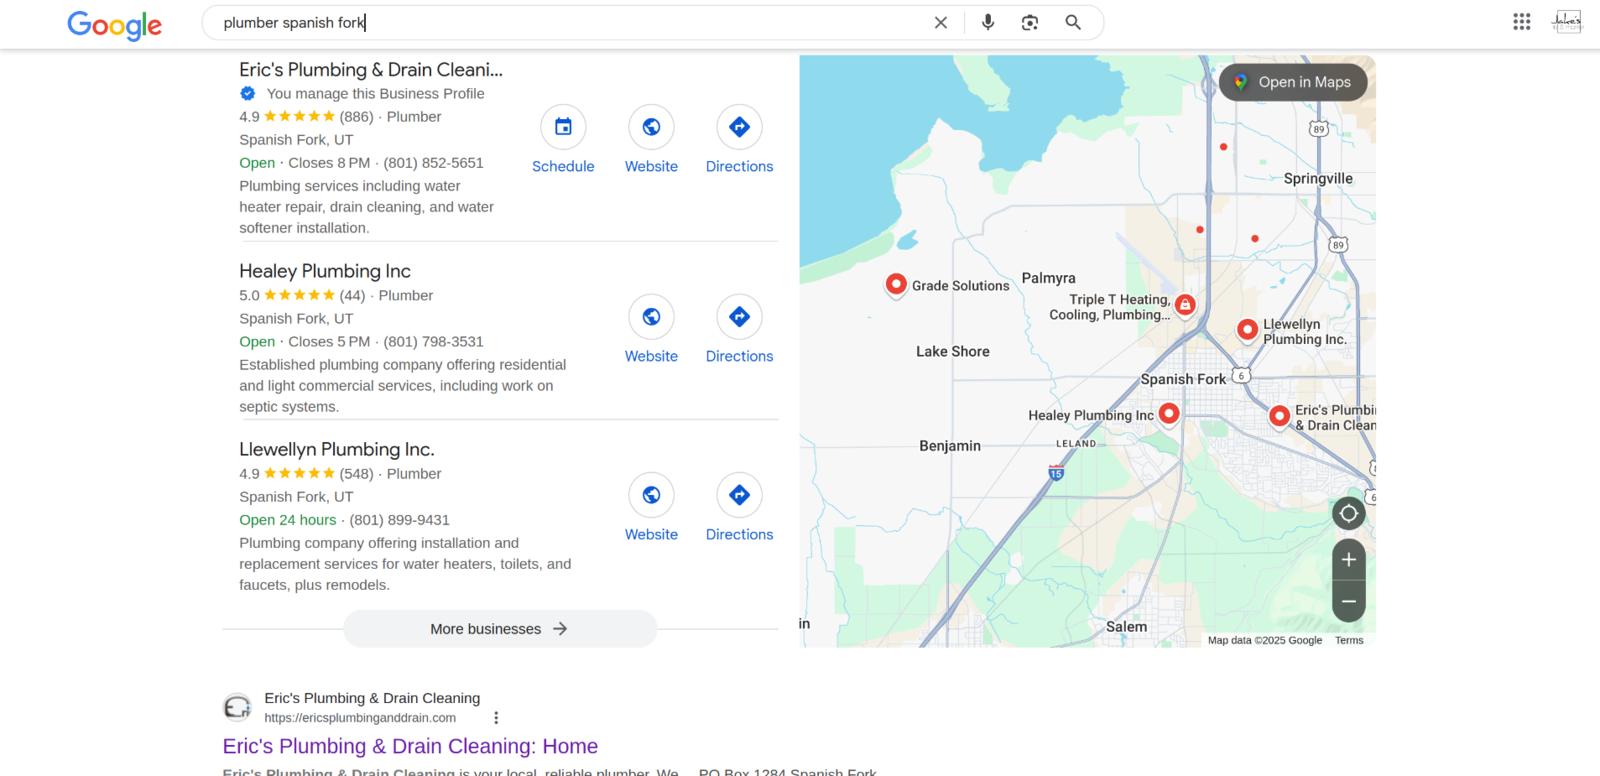Click the Triple T Heating map marker
This screenshot has height=776, width=1600.
1184,304
